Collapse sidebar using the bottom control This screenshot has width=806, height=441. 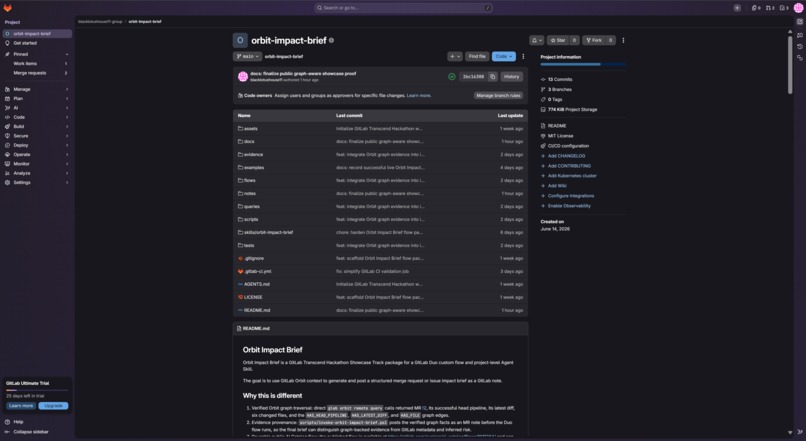coord(27,432)
